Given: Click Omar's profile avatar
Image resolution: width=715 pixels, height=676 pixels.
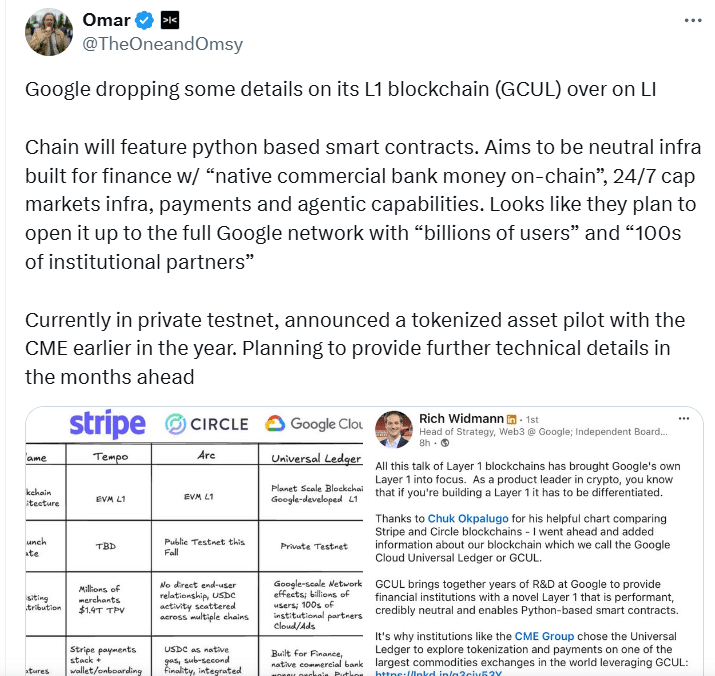Looking at the screenshot, I should point(48,32).
